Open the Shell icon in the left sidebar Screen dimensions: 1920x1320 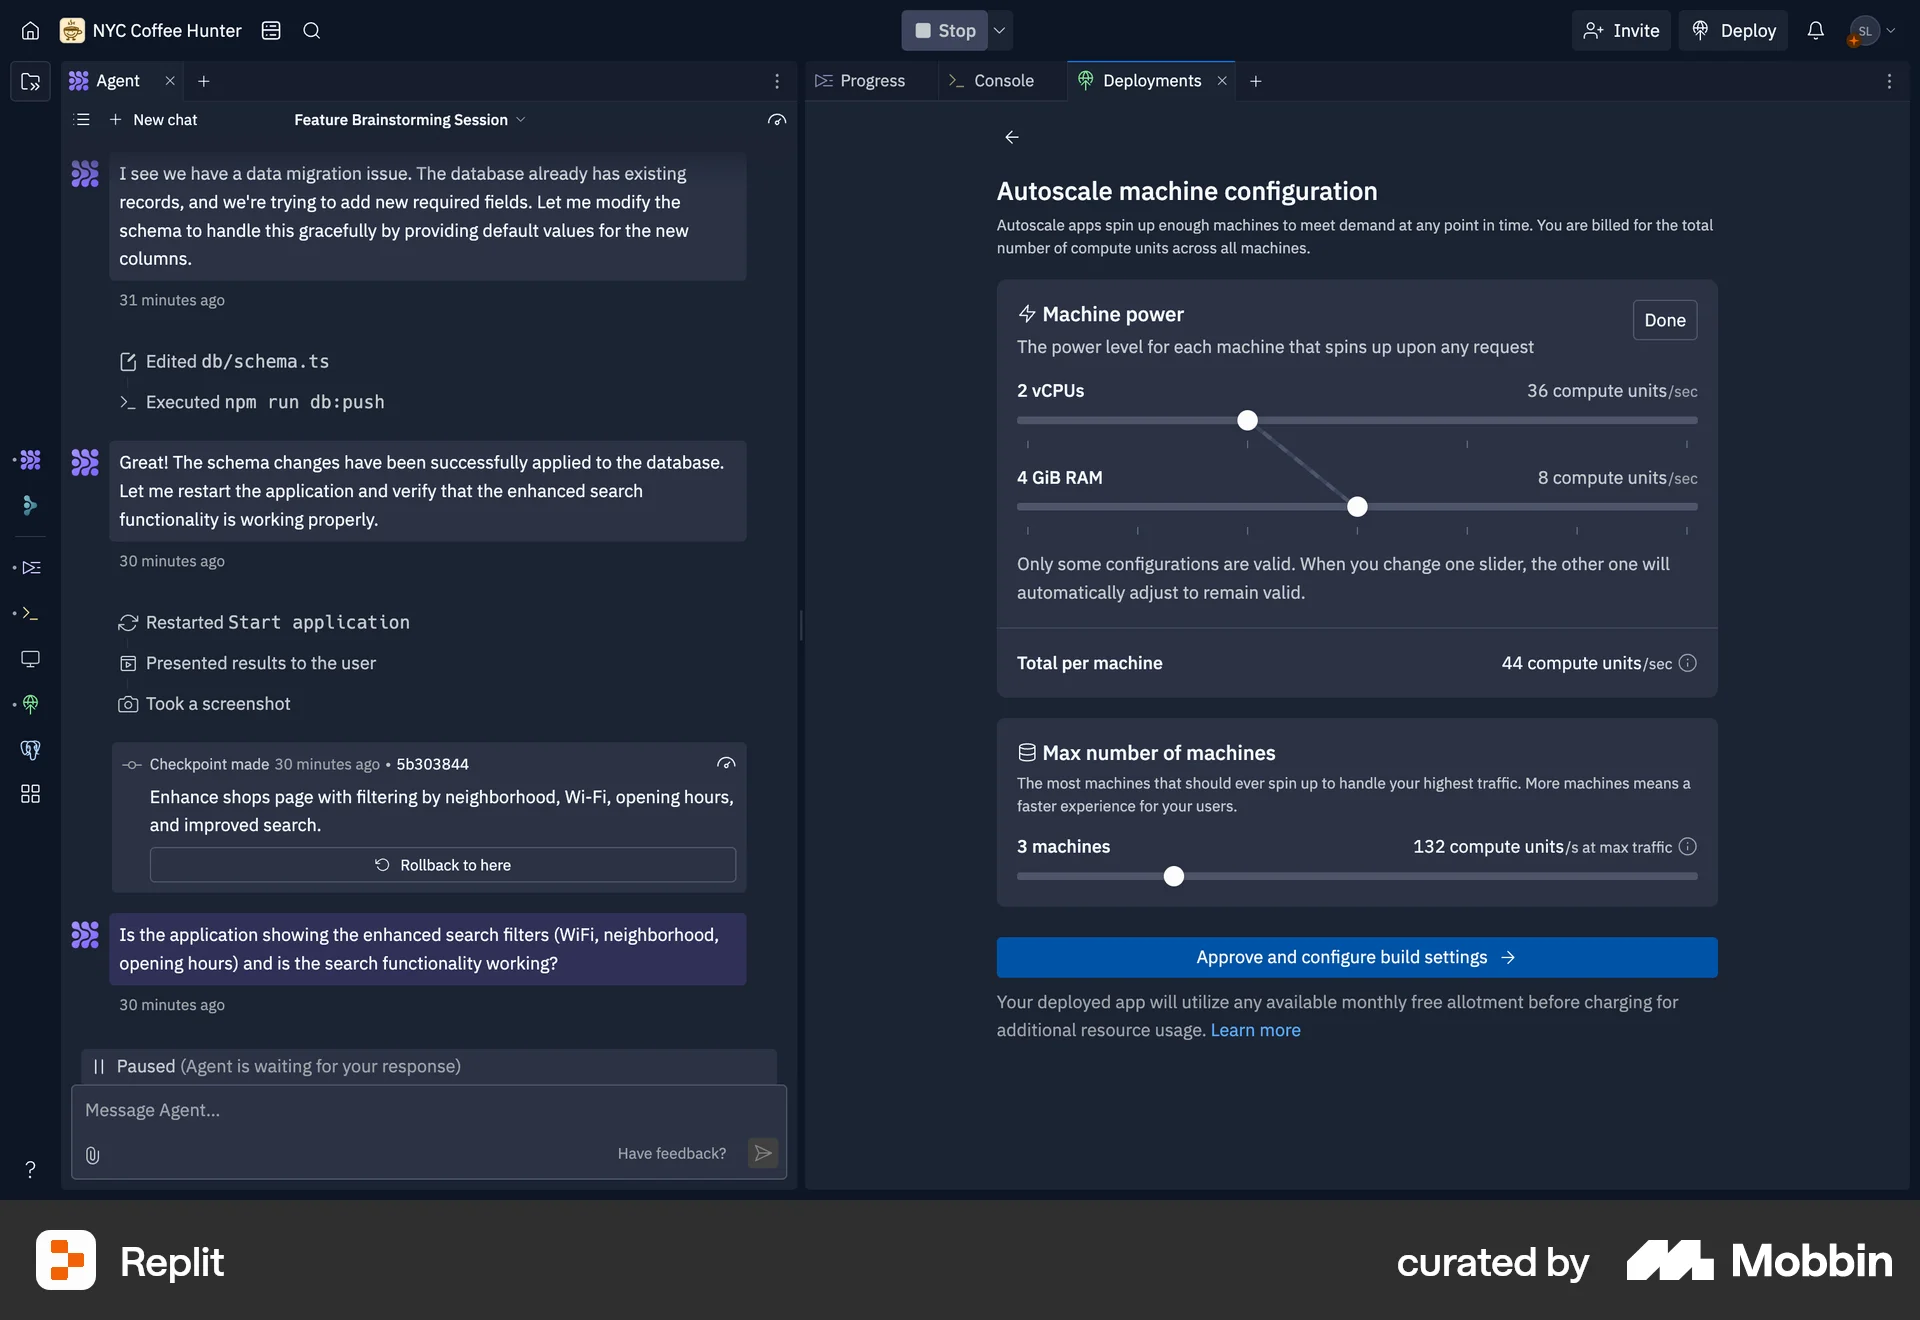30,614
